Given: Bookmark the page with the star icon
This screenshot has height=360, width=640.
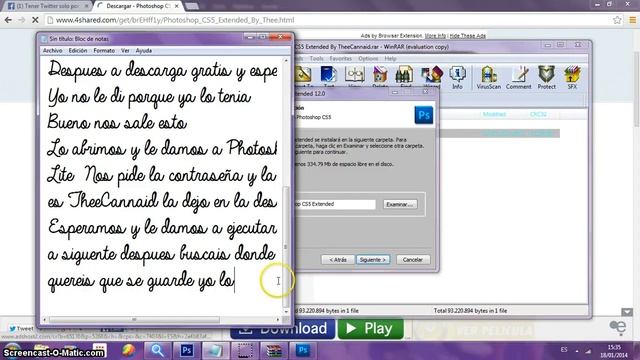Looking at the screenshot, I should (x=617, y=20).
